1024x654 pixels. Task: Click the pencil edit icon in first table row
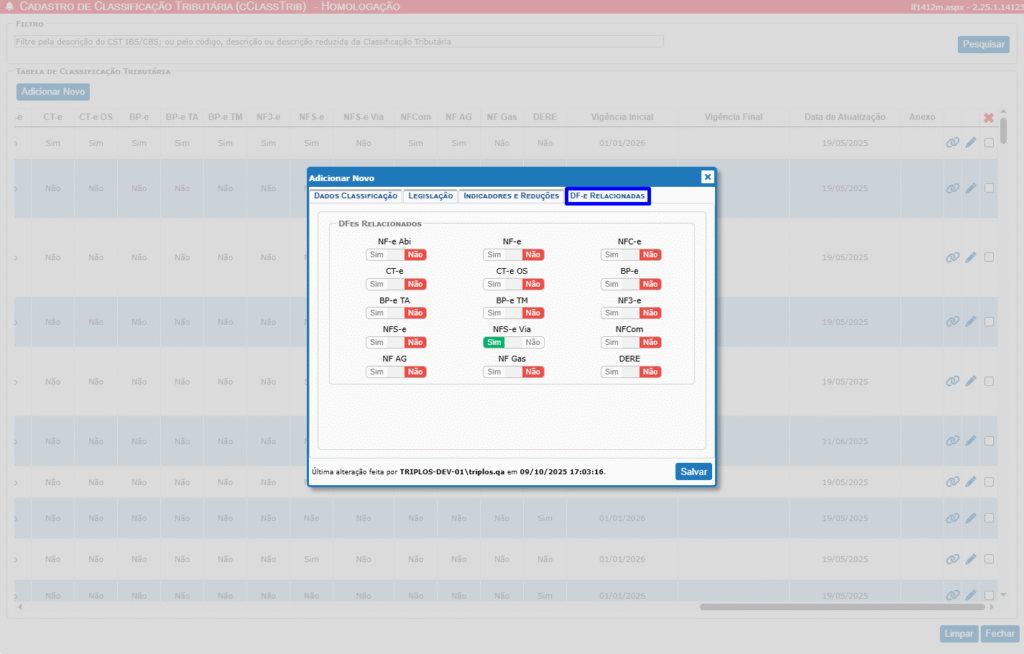click(970, 143)
